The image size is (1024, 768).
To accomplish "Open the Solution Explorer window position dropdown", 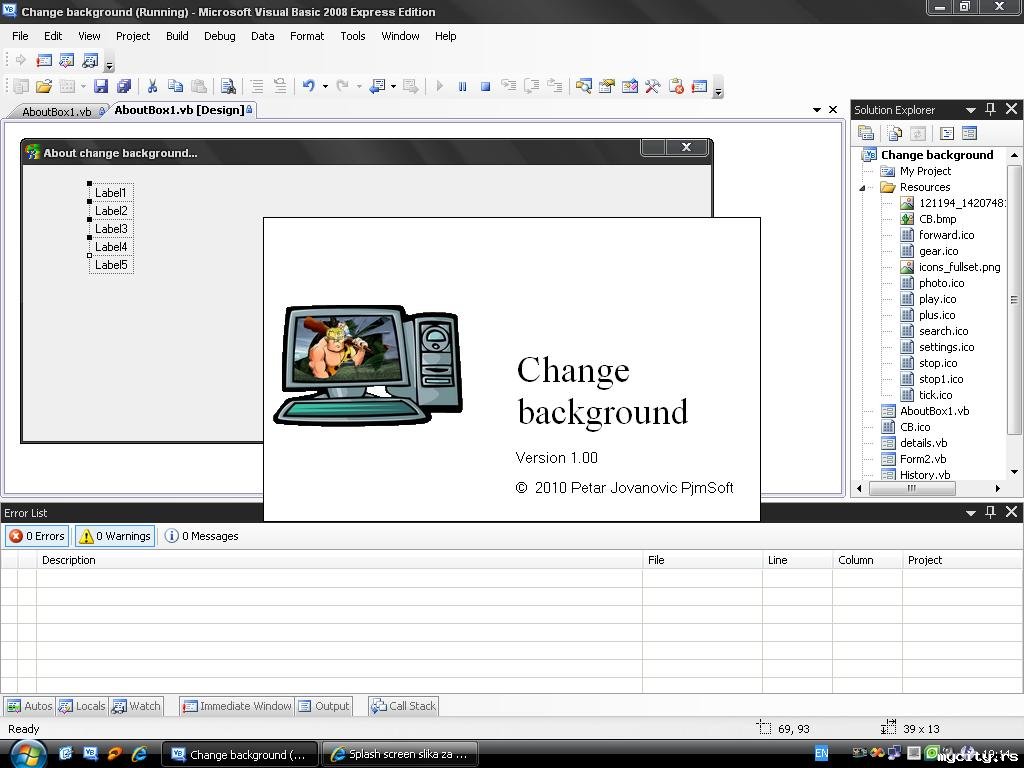I will (970, 110).
